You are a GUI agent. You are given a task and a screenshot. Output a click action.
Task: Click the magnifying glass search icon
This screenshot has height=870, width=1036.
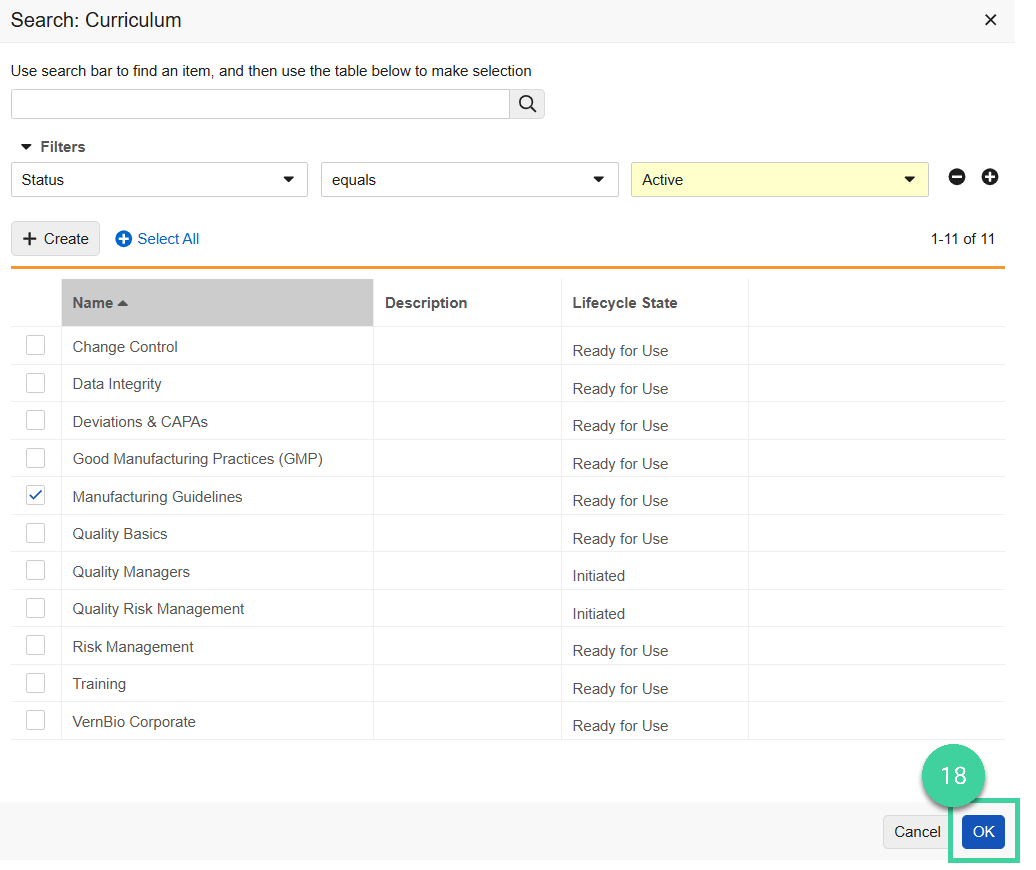point(527,104)
